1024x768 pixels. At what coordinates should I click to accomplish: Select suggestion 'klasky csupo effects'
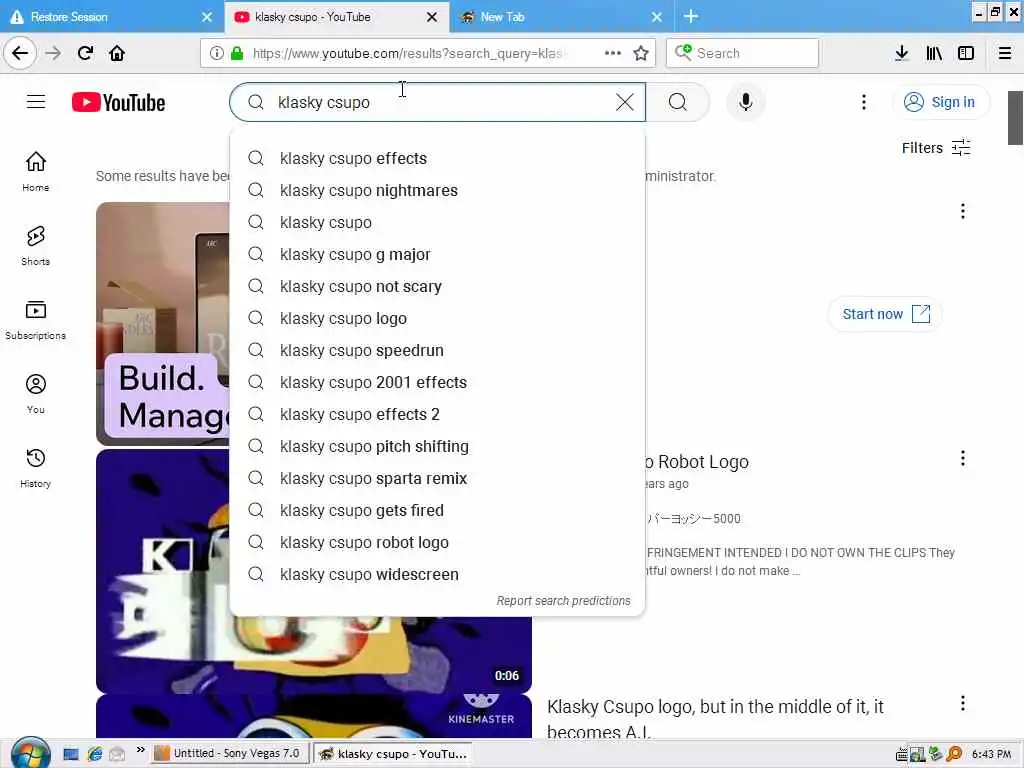[438, 158]
